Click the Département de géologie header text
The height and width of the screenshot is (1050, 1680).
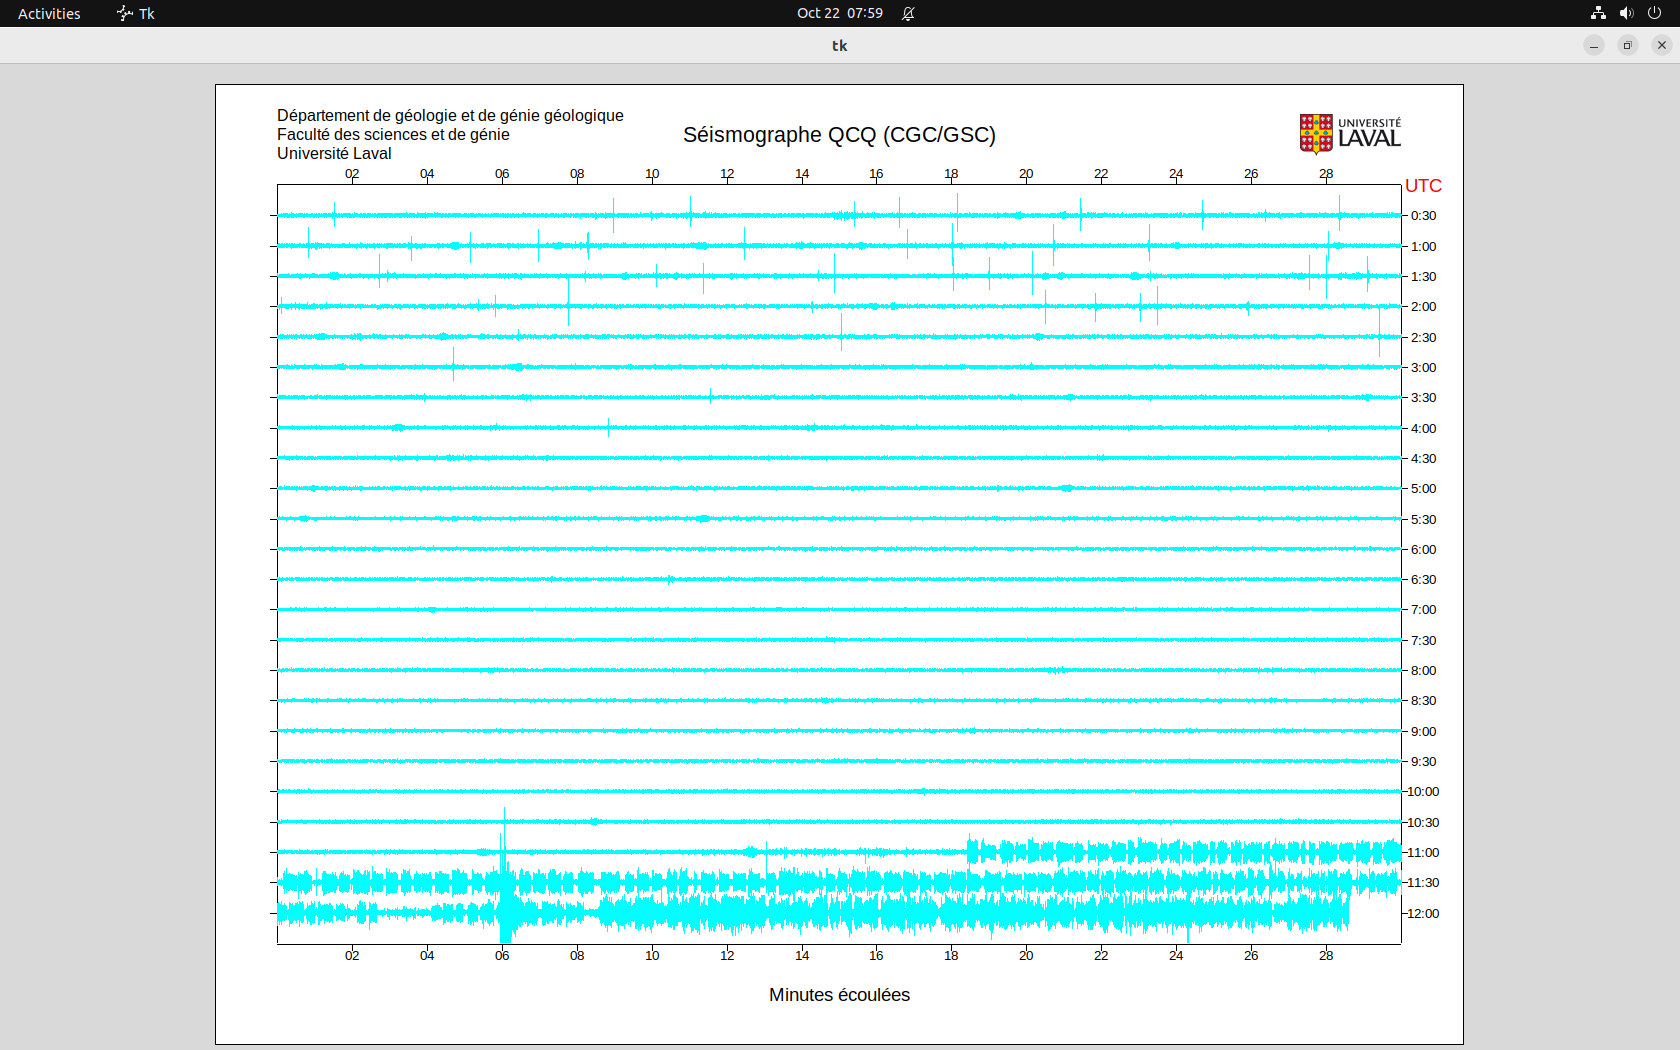pyautogui.click(x=450, y=116)
